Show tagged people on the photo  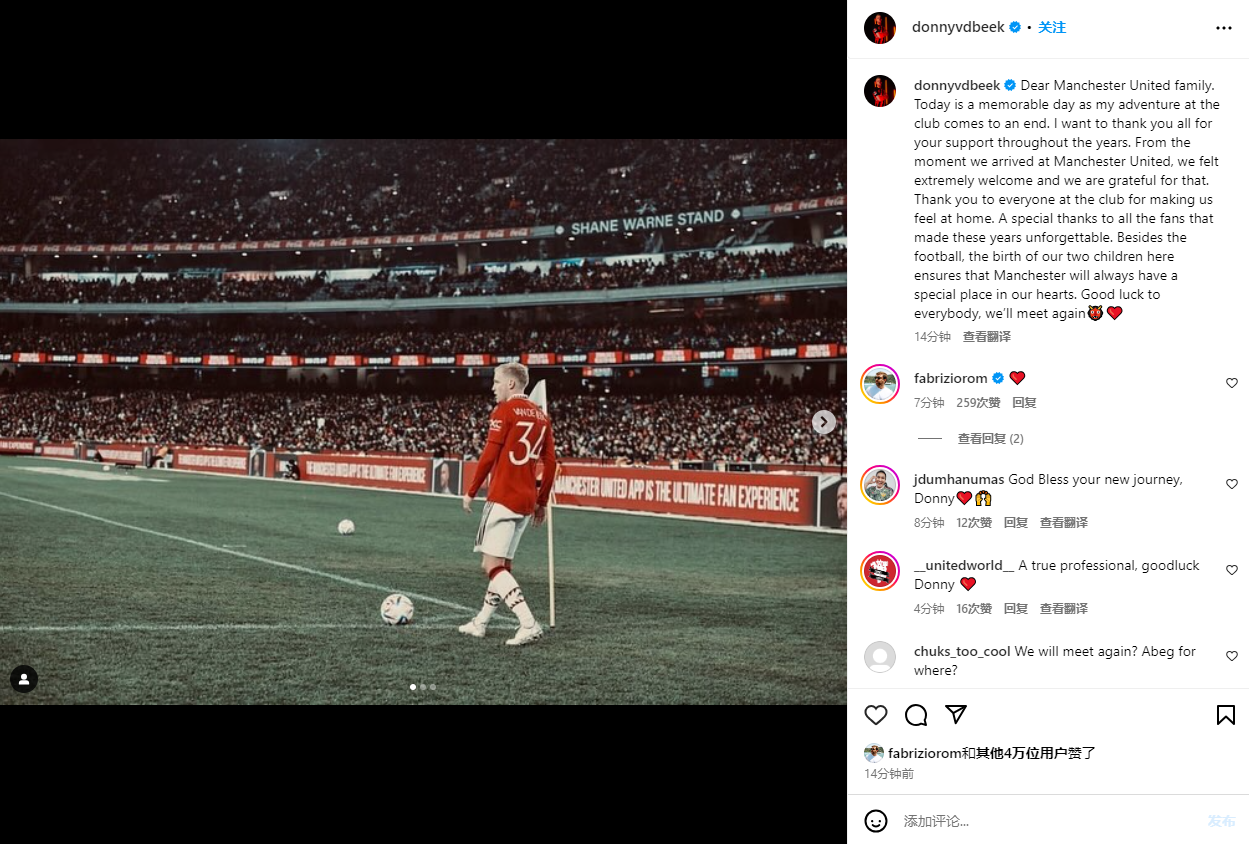pos(24,679)
